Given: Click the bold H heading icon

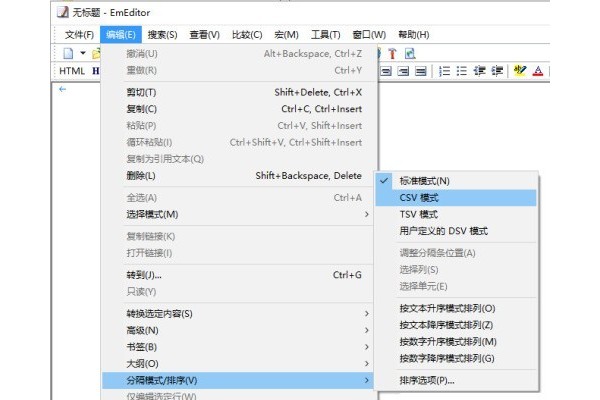Looking at the screenshot, I should point(96,71).
